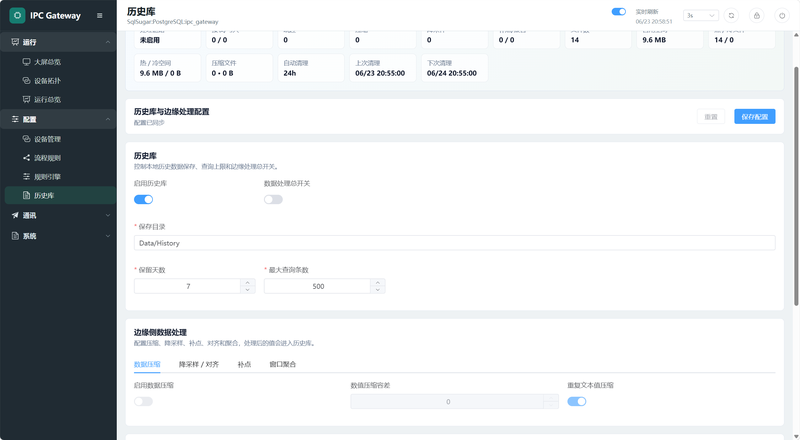The image size is (800, 440).
Task: Enable the 数据处理总开关 switch
Action: (x=273, y=200)
